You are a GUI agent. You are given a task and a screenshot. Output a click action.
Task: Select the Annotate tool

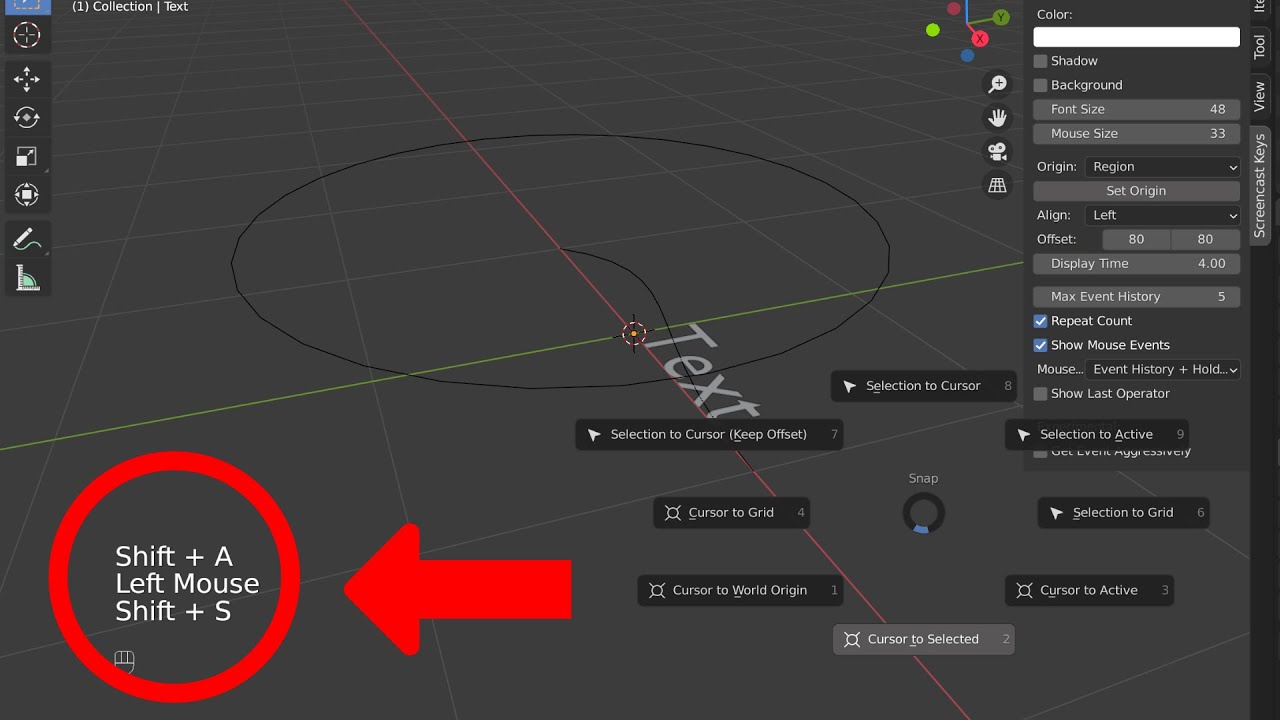click(27, 239)
